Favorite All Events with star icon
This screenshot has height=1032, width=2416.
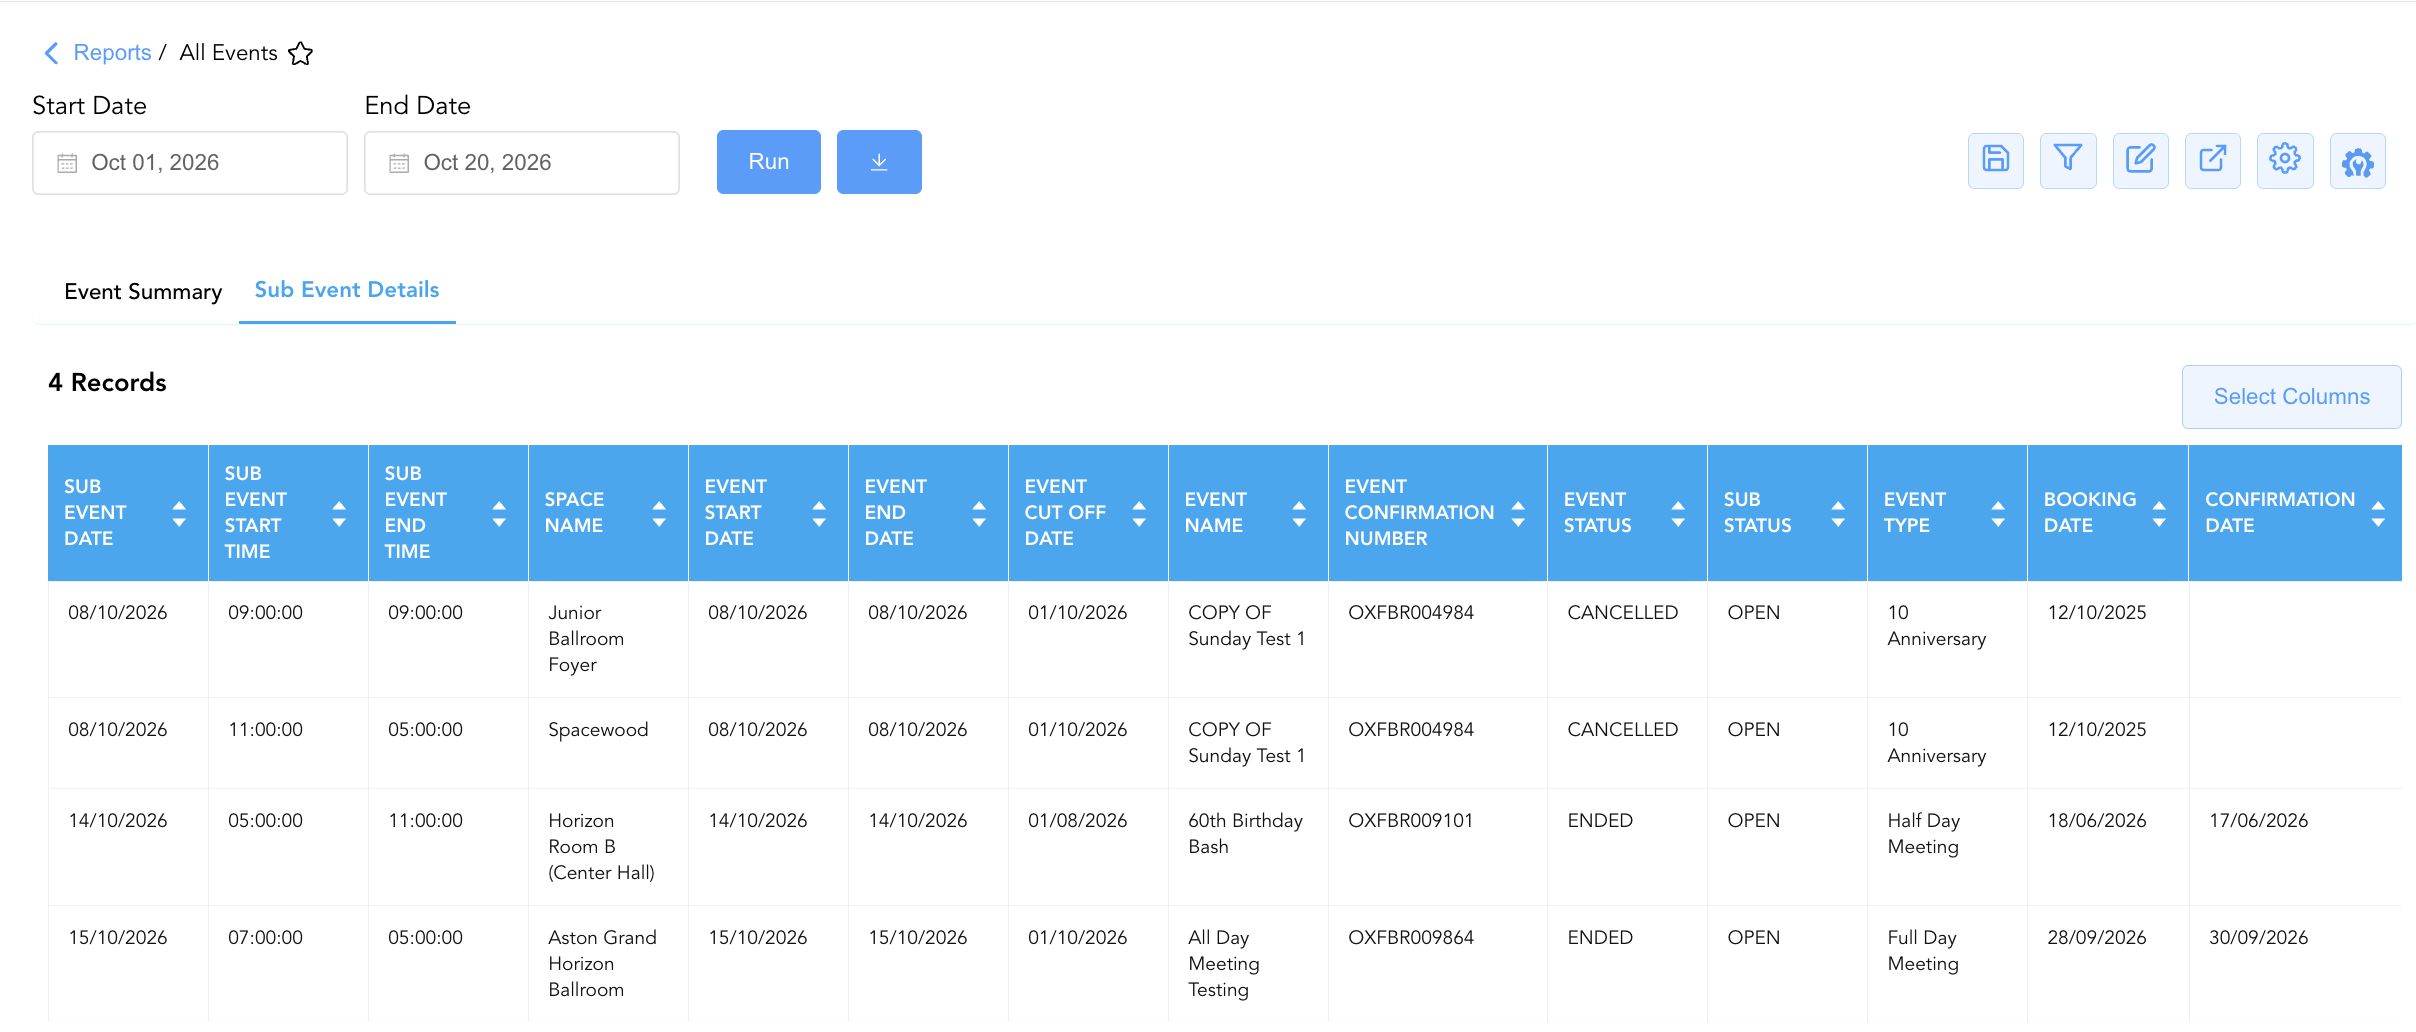coord(300,53)
